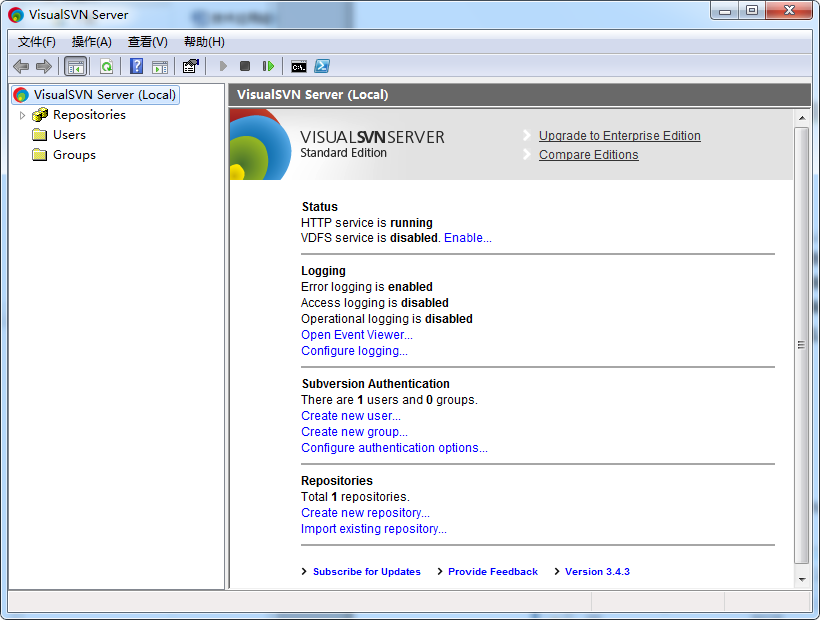
Task: Click Create new user... link
Action: [x=351, y=416]
